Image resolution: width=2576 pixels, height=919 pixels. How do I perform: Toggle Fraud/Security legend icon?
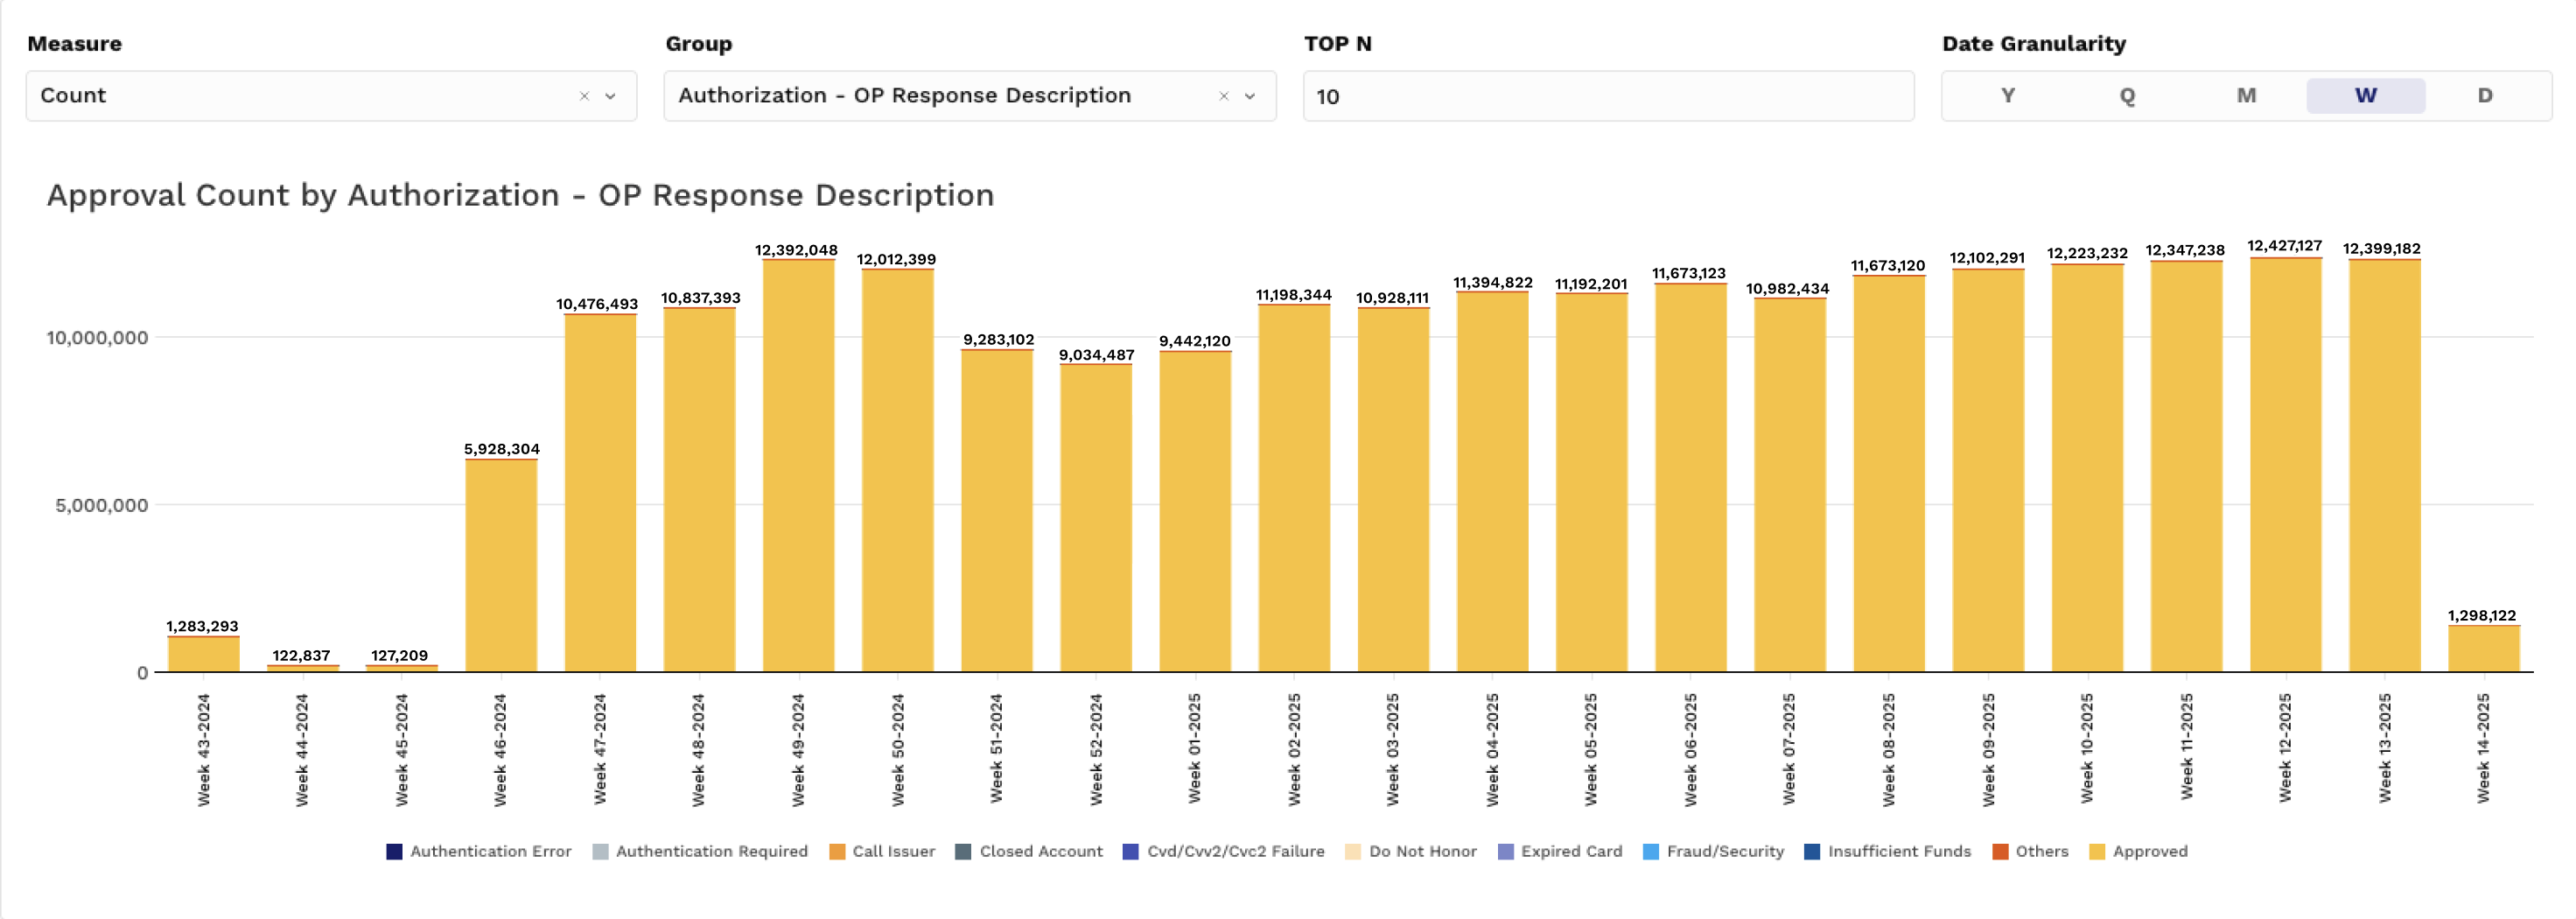tap(1651, 851)
